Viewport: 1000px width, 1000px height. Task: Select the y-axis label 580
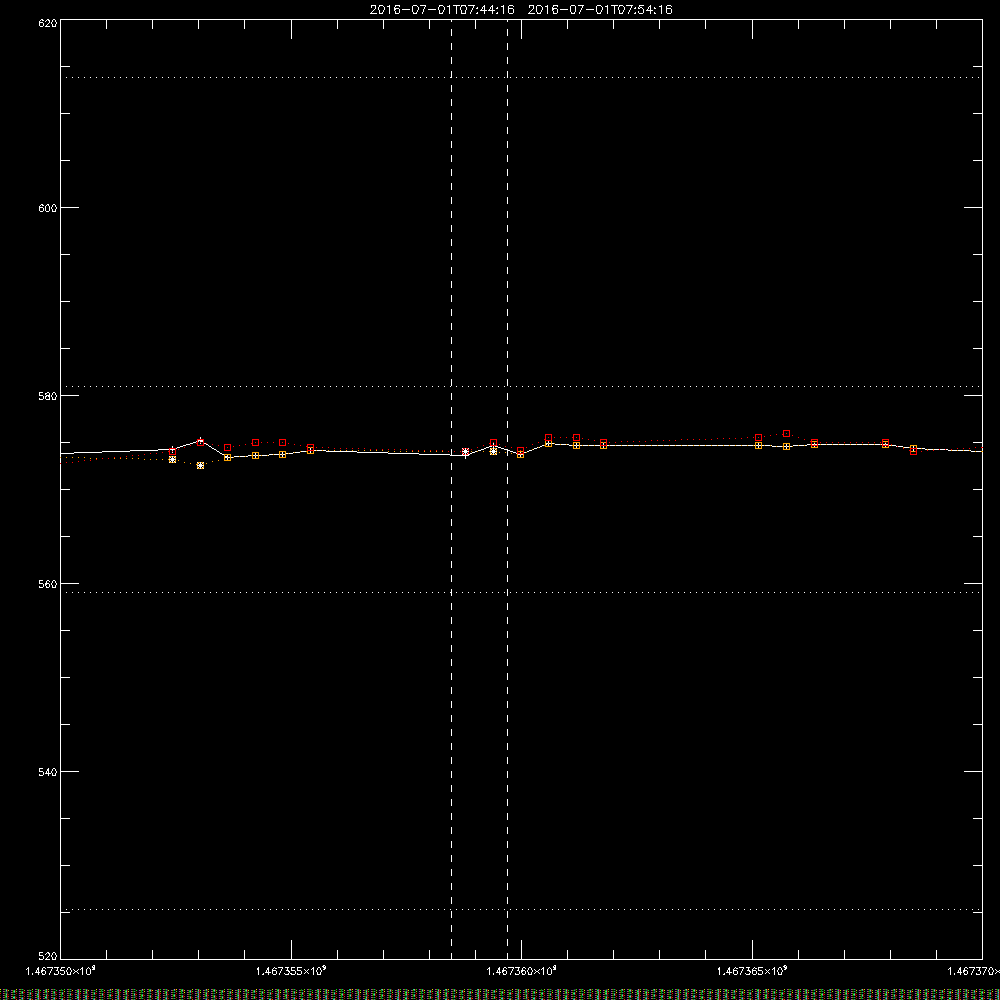(x=48, y=396)
